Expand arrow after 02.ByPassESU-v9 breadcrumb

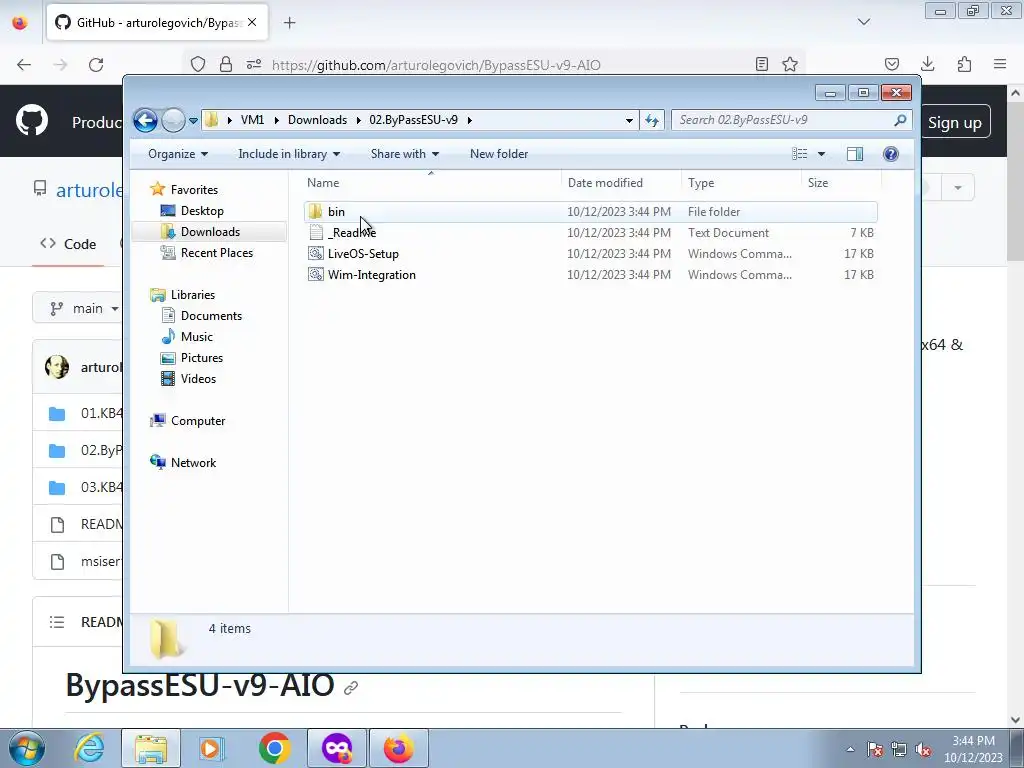click(x=470, y=120)
